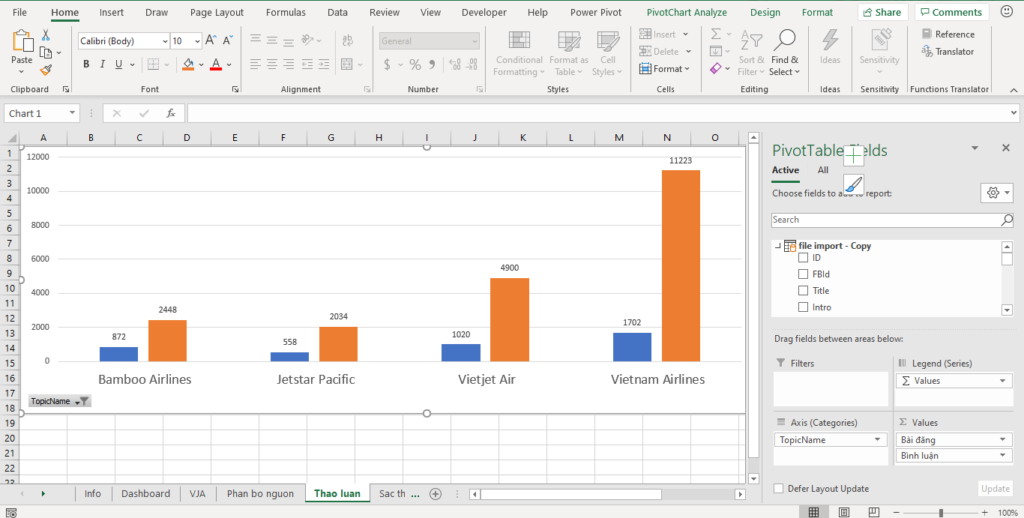The width and height of the screenshot is (1024, 518).
Task: Click the zoom in plus button
Action: [x=985, y=513]
